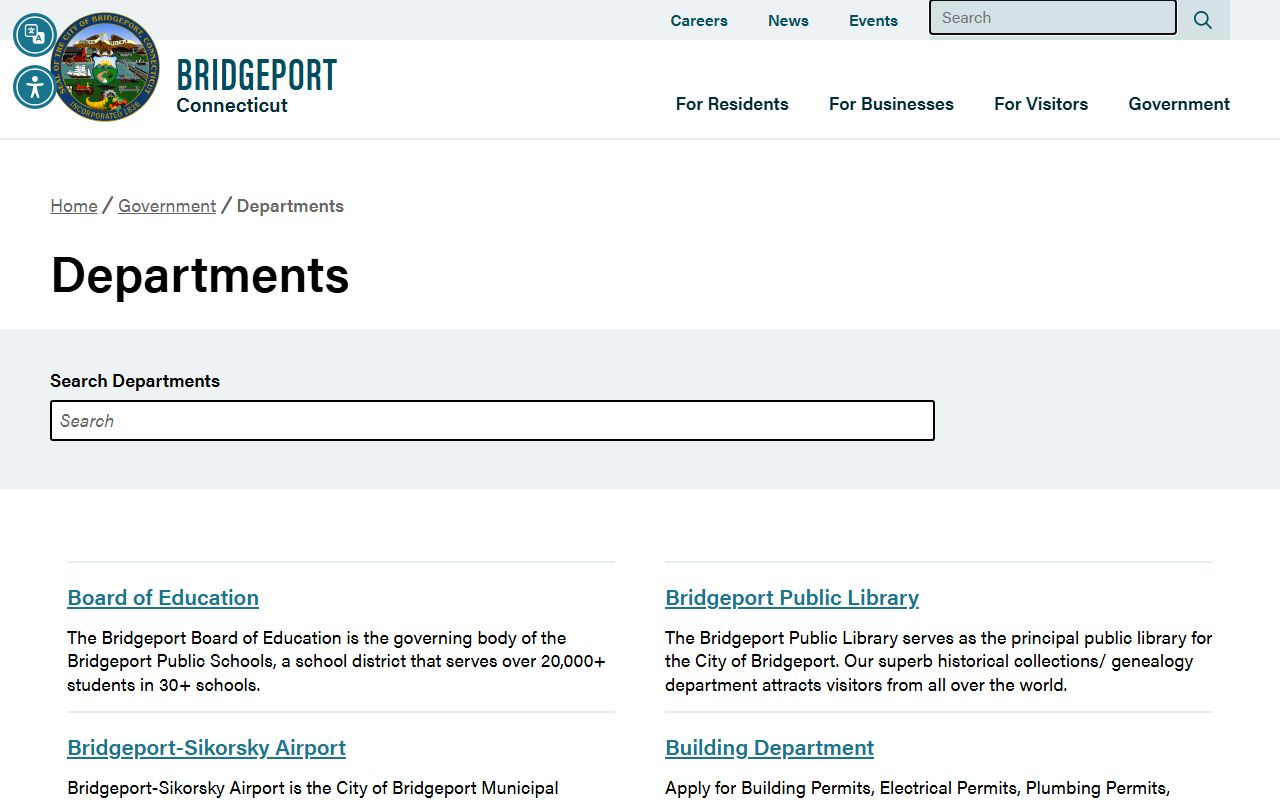Open the Careers link
The width and height of the screenshot is (1280, 800).
(x=699, y=20)
